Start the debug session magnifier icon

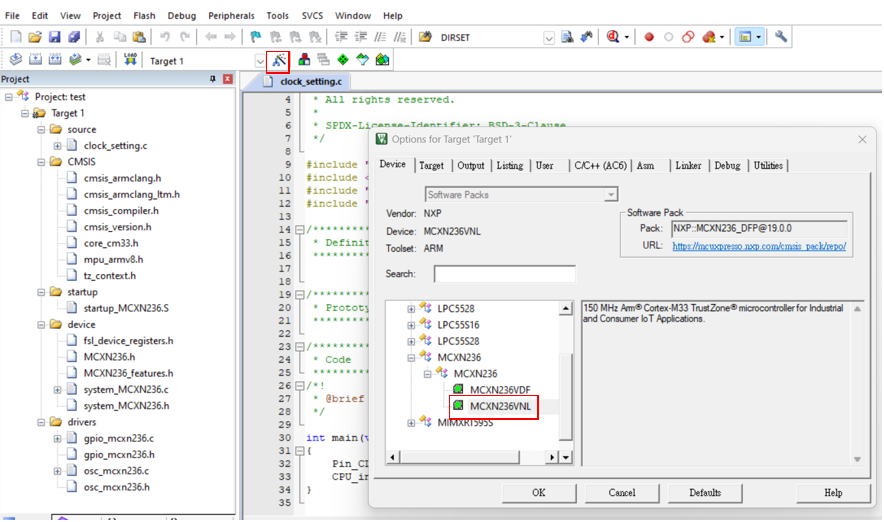(612, 37)
